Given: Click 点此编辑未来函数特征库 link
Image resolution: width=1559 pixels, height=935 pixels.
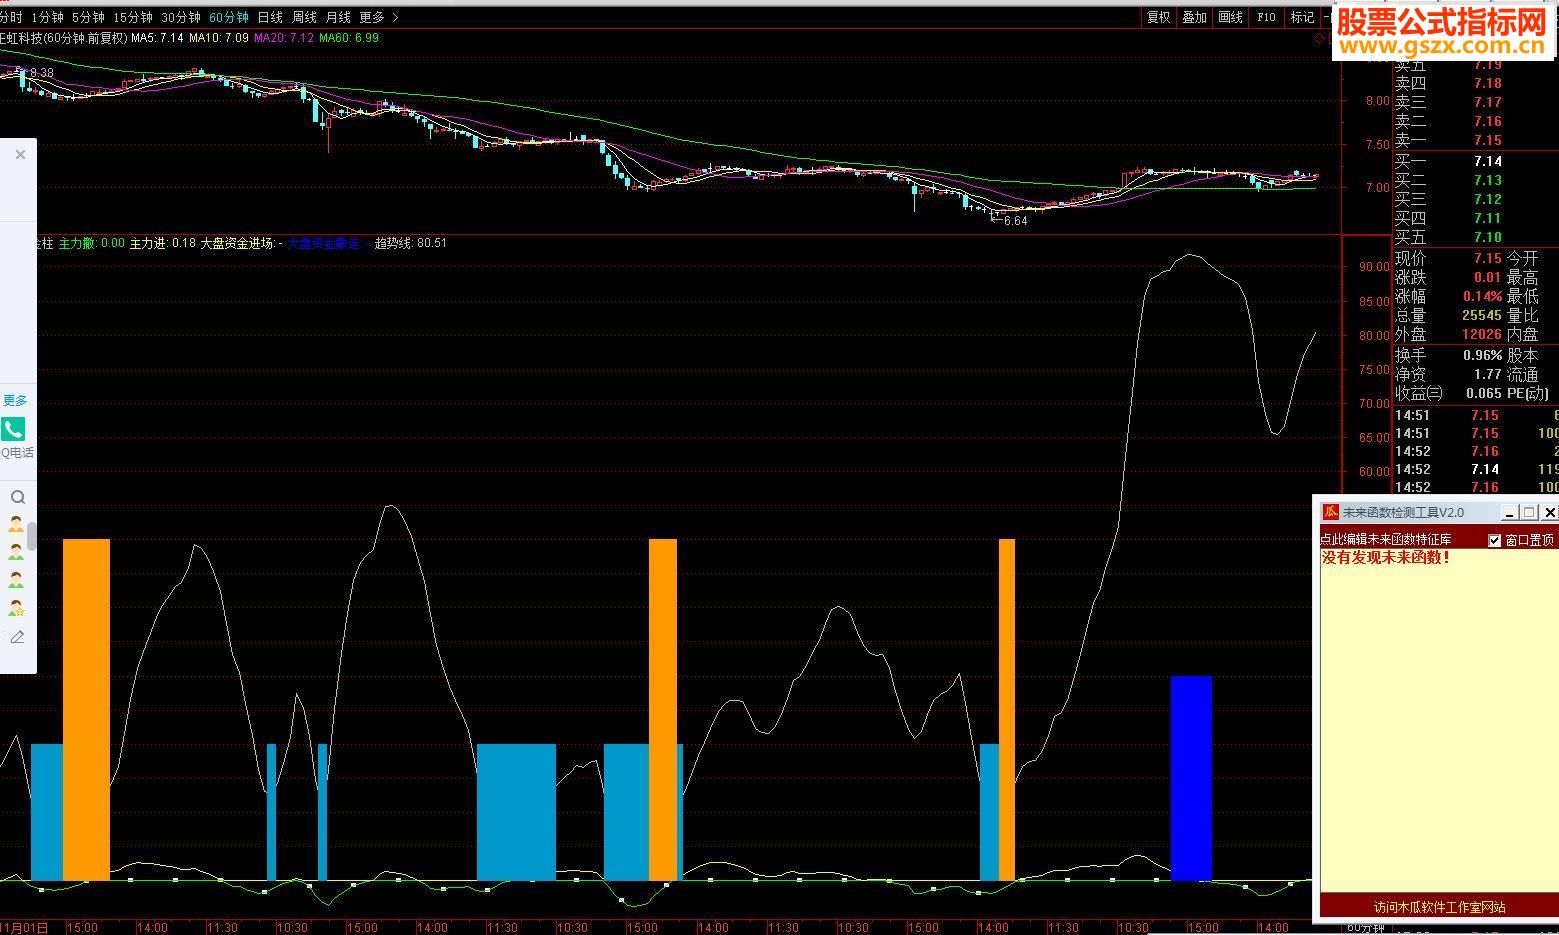Looking at the screenshot, I should tap(1385, 540).
